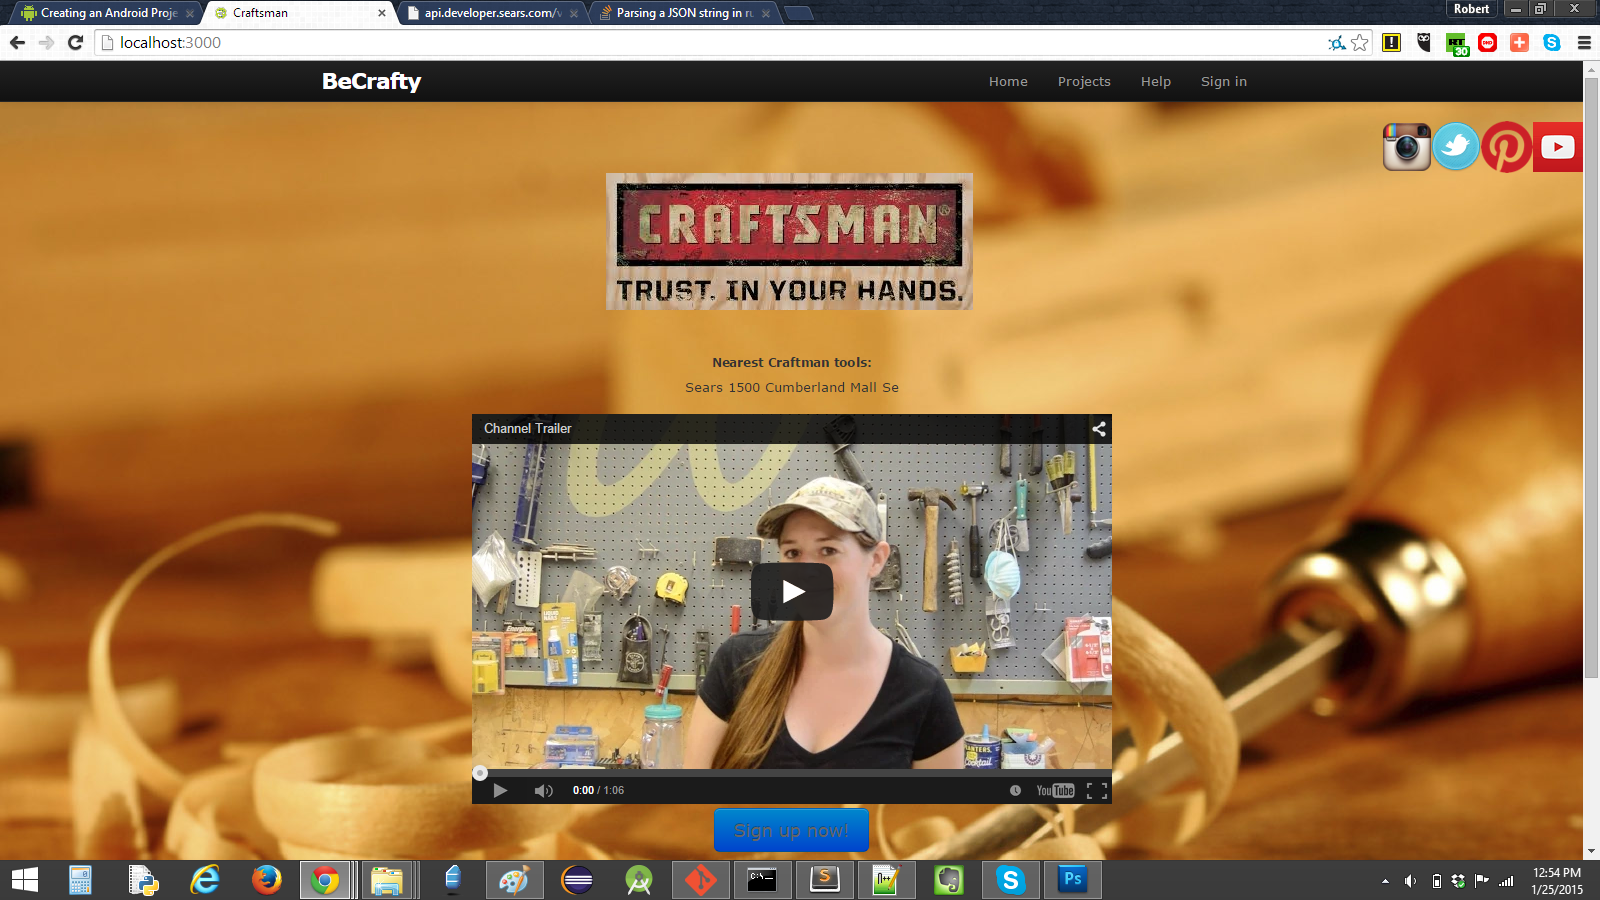Open the RT extension with badge 30
The height and width of the screenshot is (900, 1600).
tap(1457, 44)
